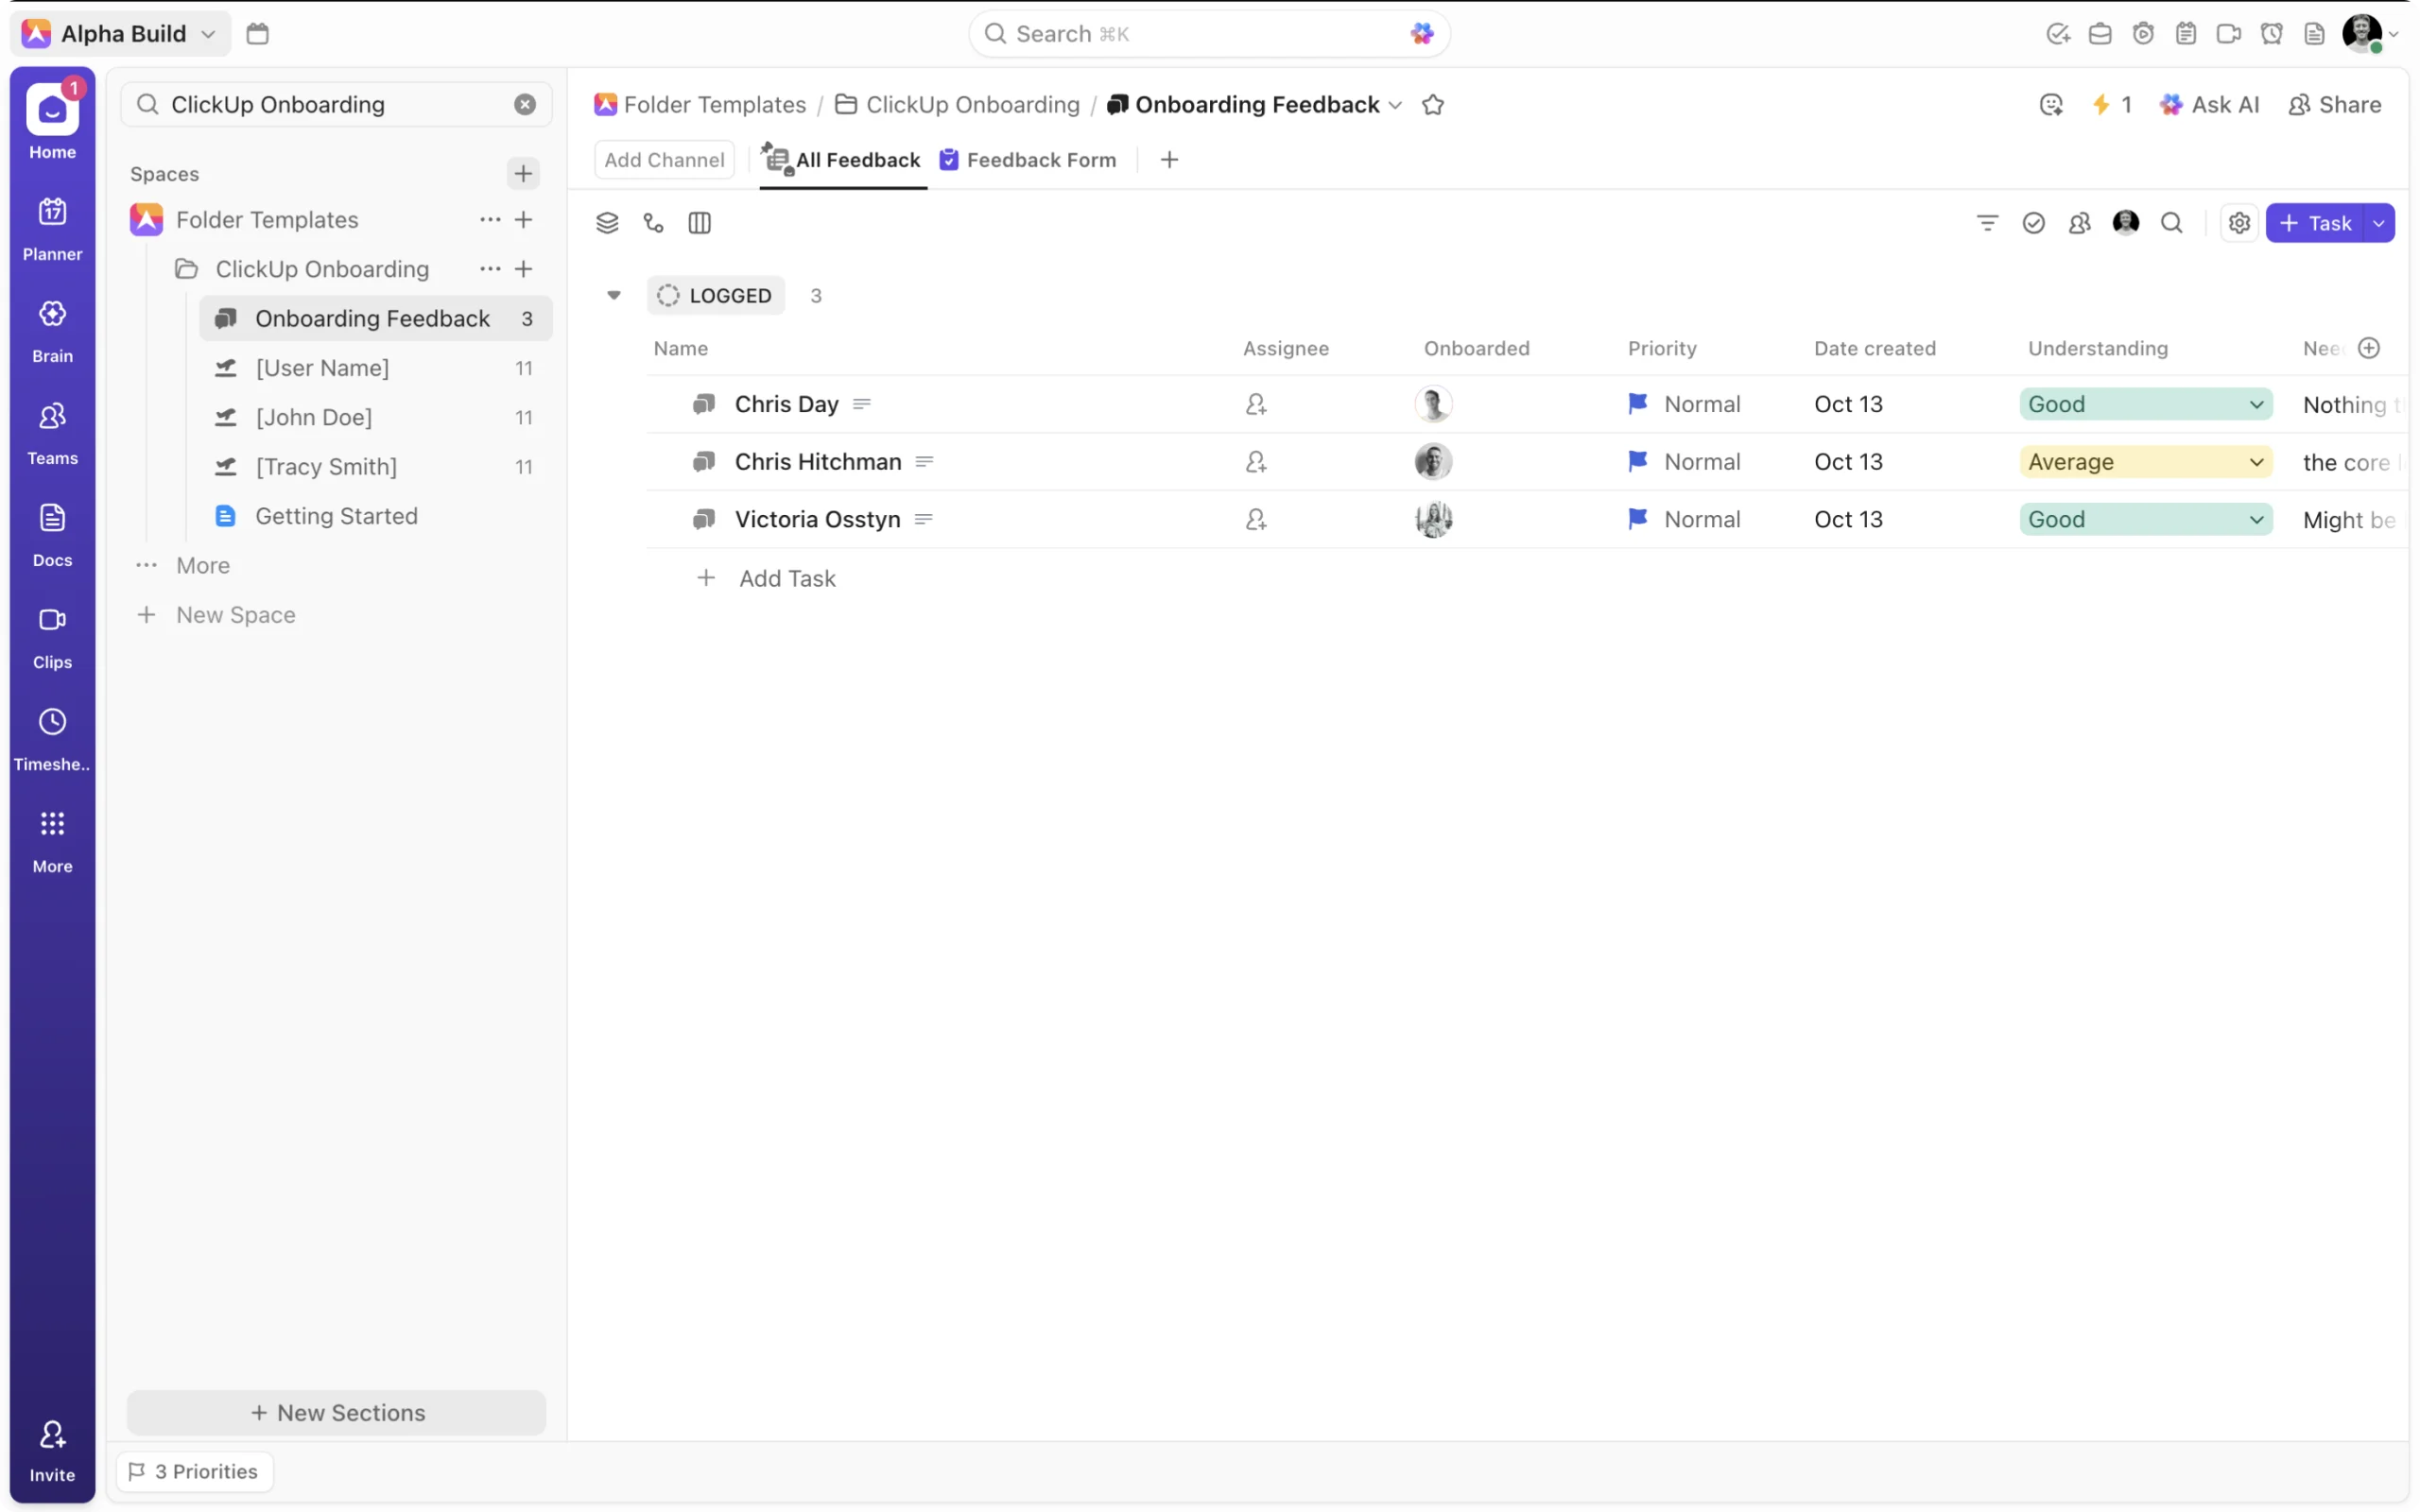Toggle show closed tasks checkmark icon
Screen dimensions: 2420x1512
pos(2032,223)
